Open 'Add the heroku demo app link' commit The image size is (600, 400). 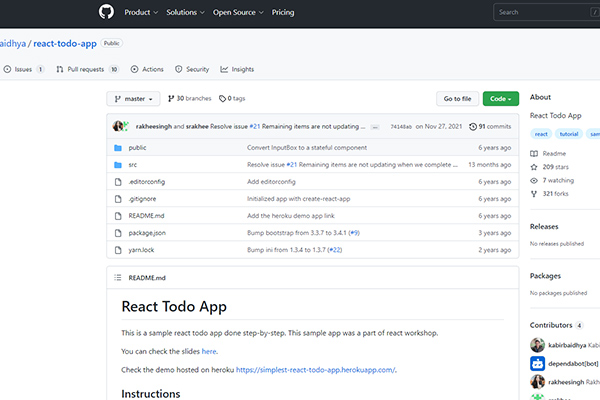click(x=291, y=216)
